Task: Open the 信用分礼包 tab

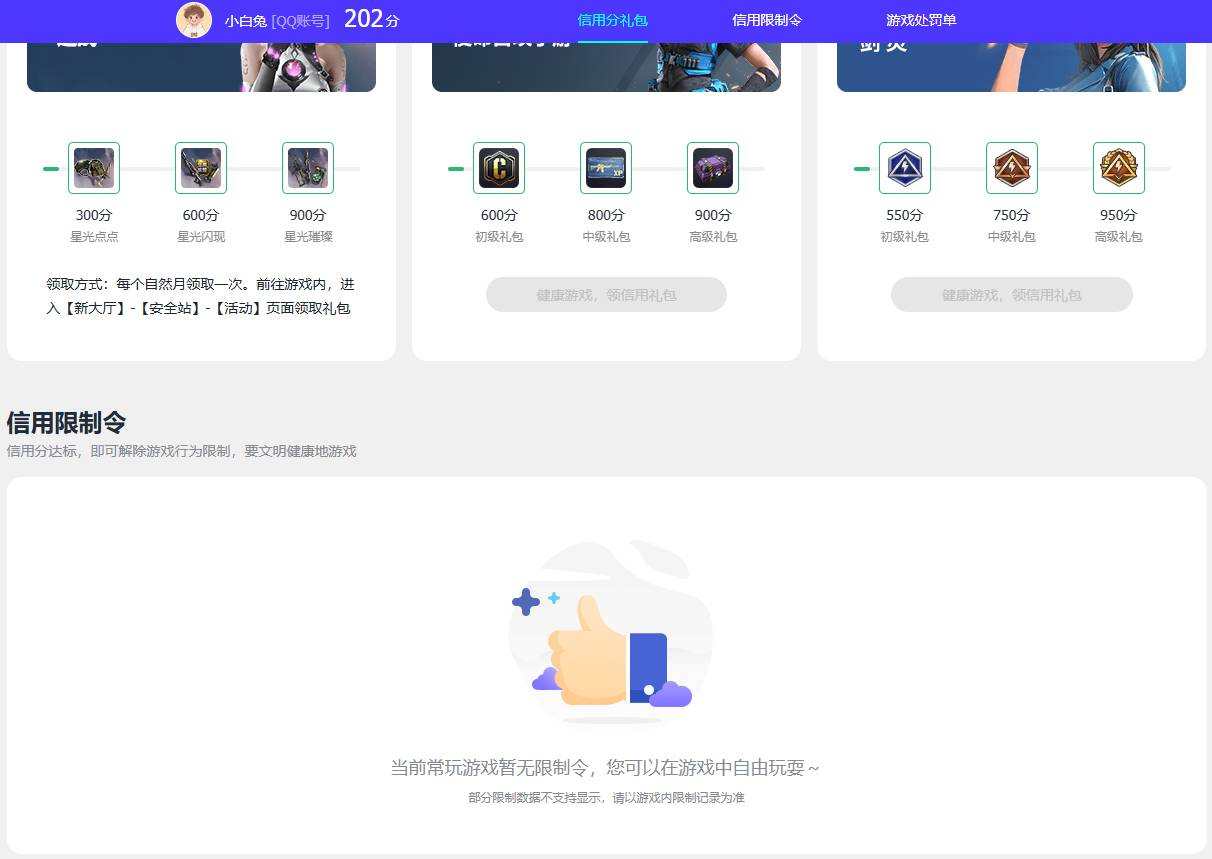Action: click(x=613, y=20)
